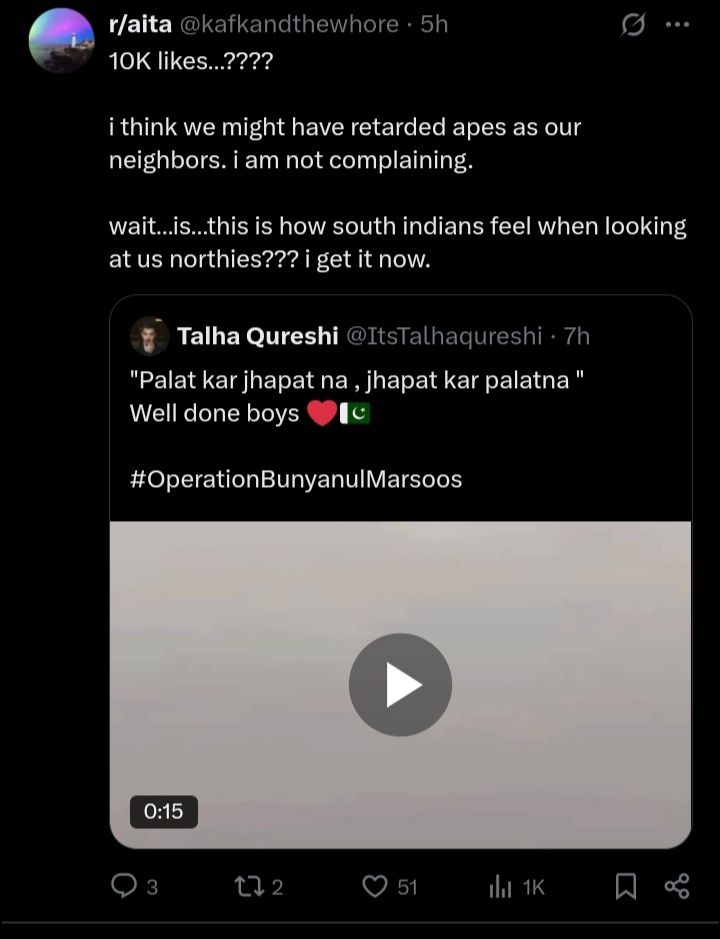Open the share icon
The width and height of the screenshot is (720, 939).
(x=677, y=886)
